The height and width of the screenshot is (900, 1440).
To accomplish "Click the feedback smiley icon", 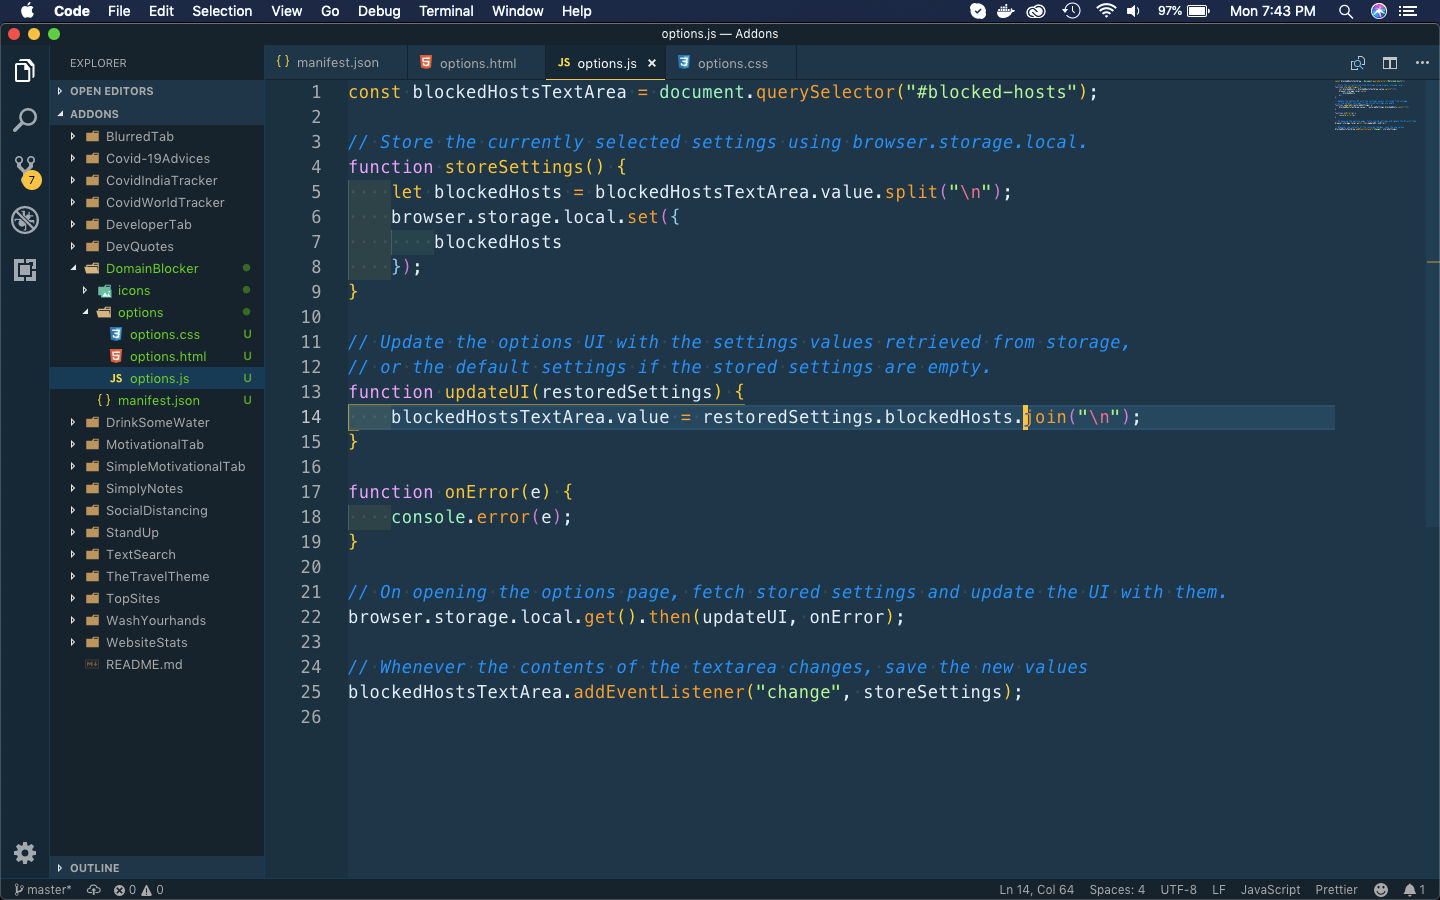I will (1381, 890).
